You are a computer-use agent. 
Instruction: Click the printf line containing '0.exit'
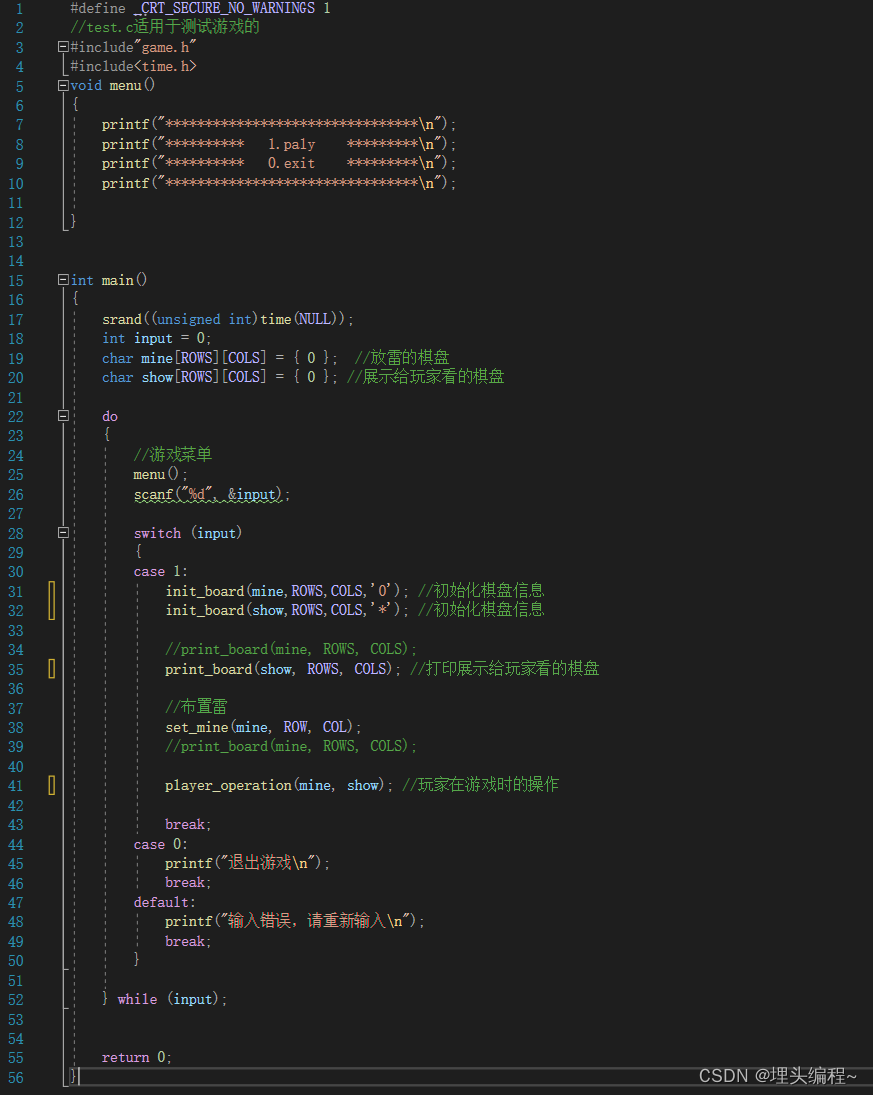point(279,163)
